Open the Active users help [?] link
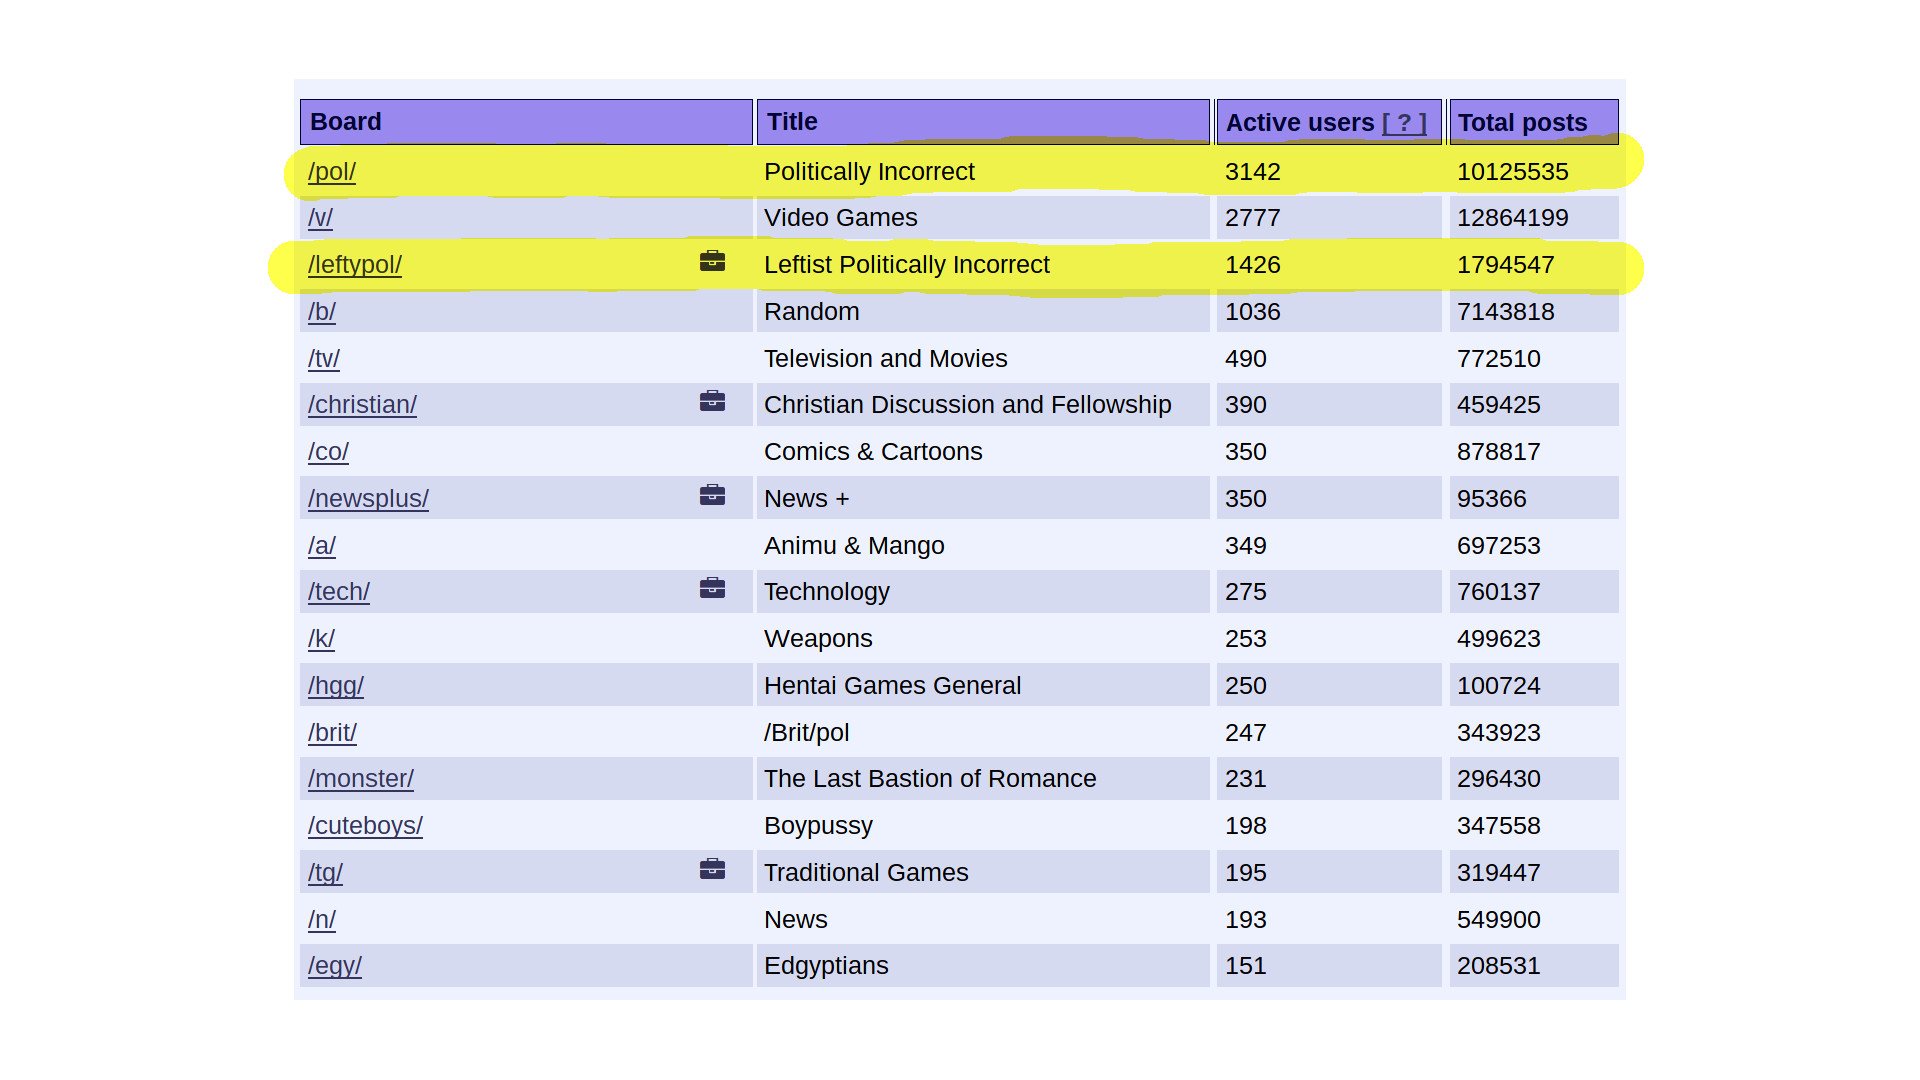Image resolution: width=1920 pixels, height=1080 pixels. [1404, 123]
